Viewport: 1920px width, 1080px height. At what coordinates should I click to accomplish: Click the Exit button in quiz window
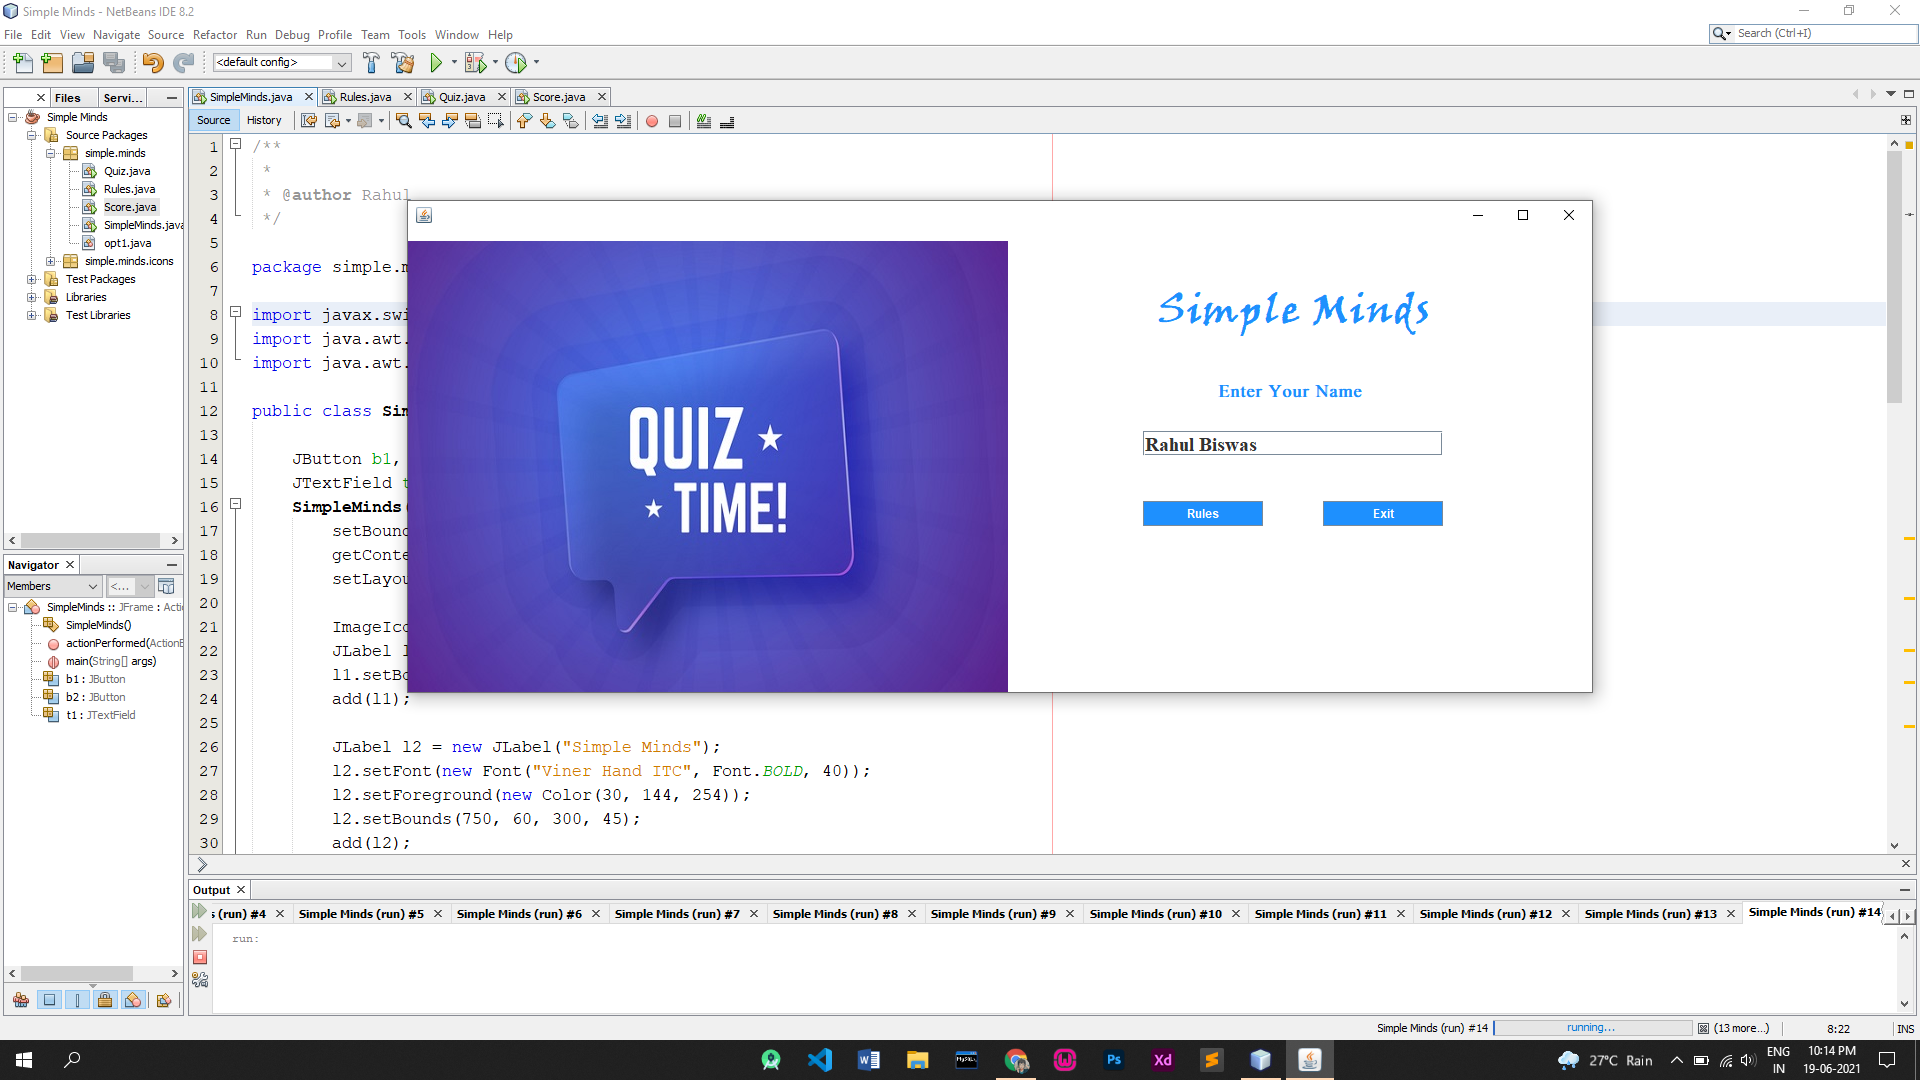1382,514
